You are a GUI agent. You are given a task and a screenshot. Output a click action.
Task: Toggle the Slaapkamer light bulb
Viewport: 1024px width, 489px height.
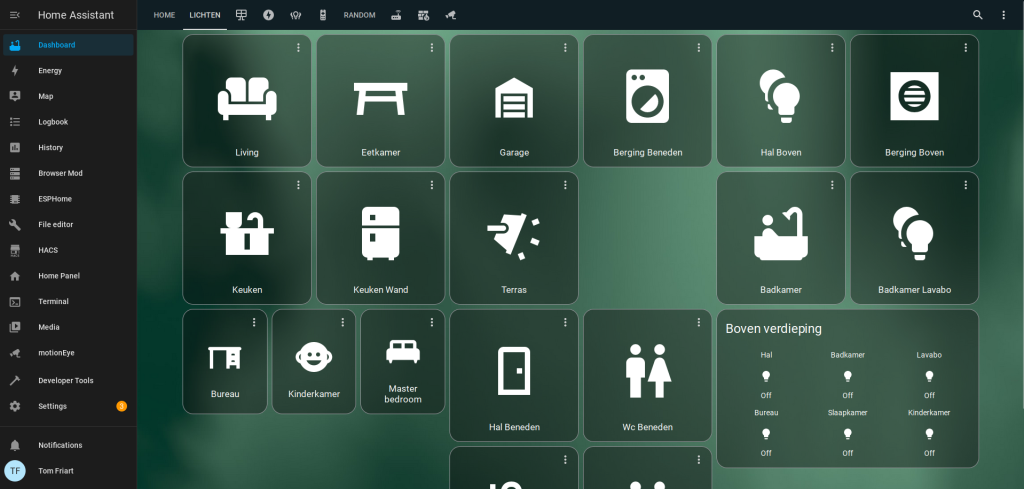847,434
